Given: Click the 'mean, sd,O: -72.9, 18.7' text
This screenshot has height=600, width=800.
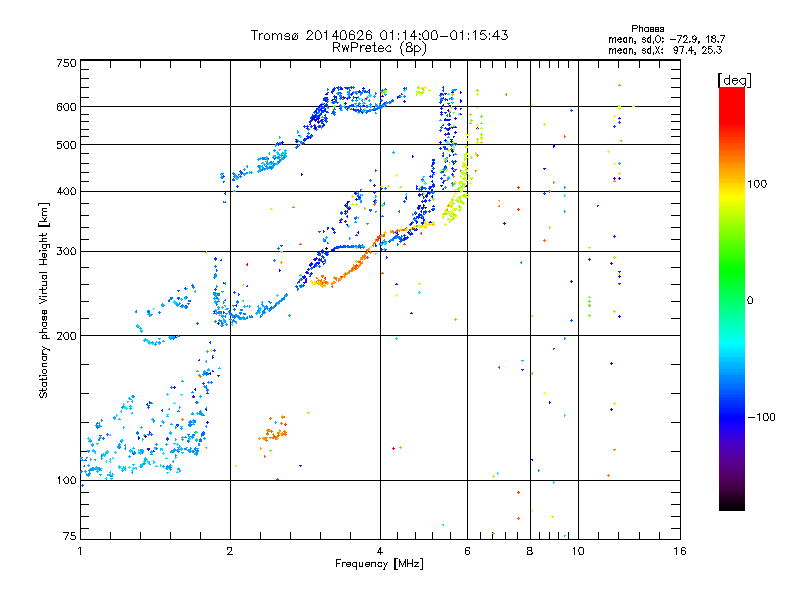Looking at the screenshot, I should pos(666,39).
